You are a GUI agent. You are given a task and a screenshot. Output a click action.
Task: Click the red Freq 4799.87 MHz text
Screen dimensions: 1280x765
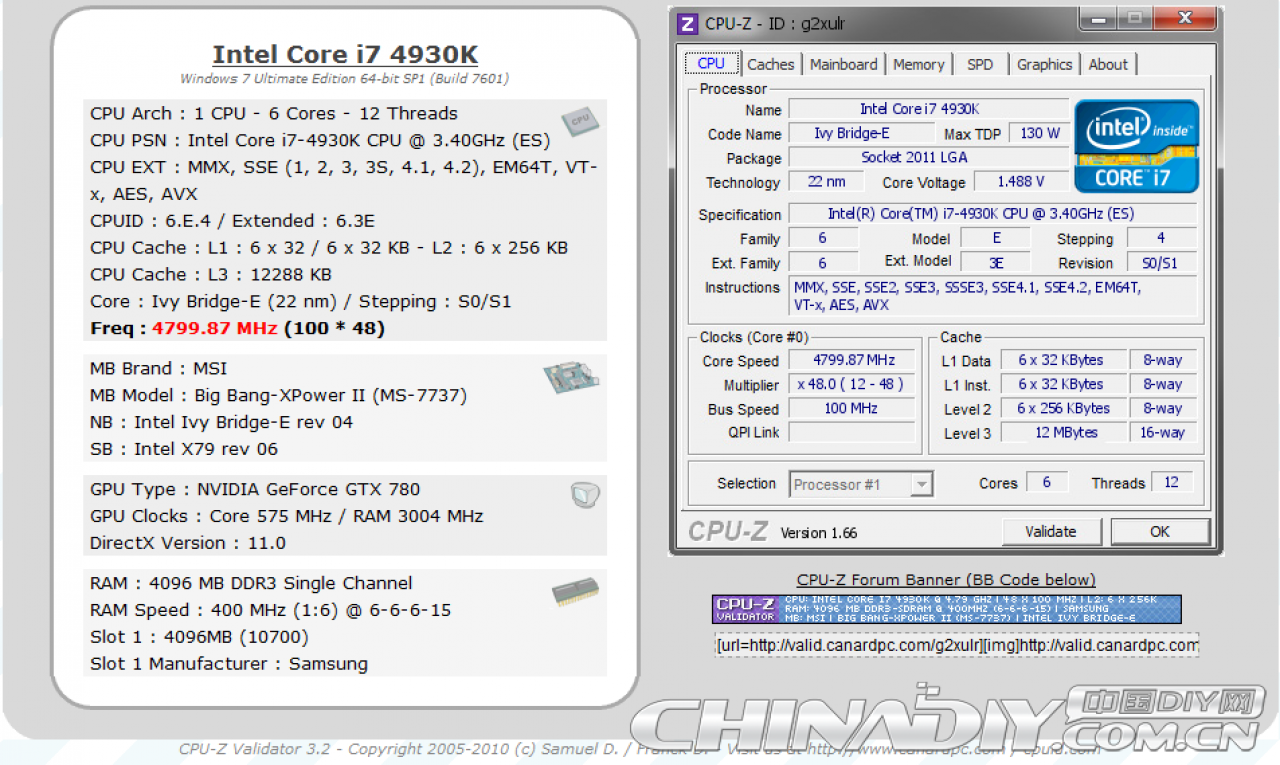tap(215, 328)
